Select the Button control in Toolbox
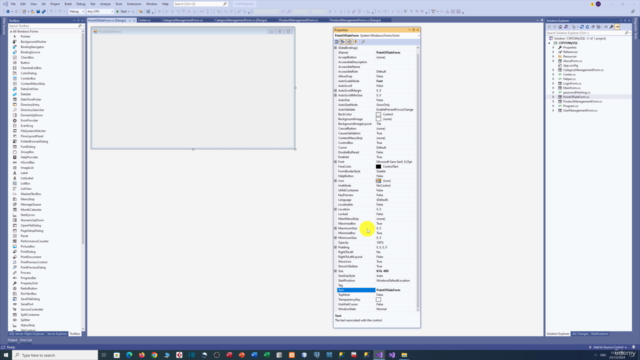The image size is (640, 360). [25, 63]
